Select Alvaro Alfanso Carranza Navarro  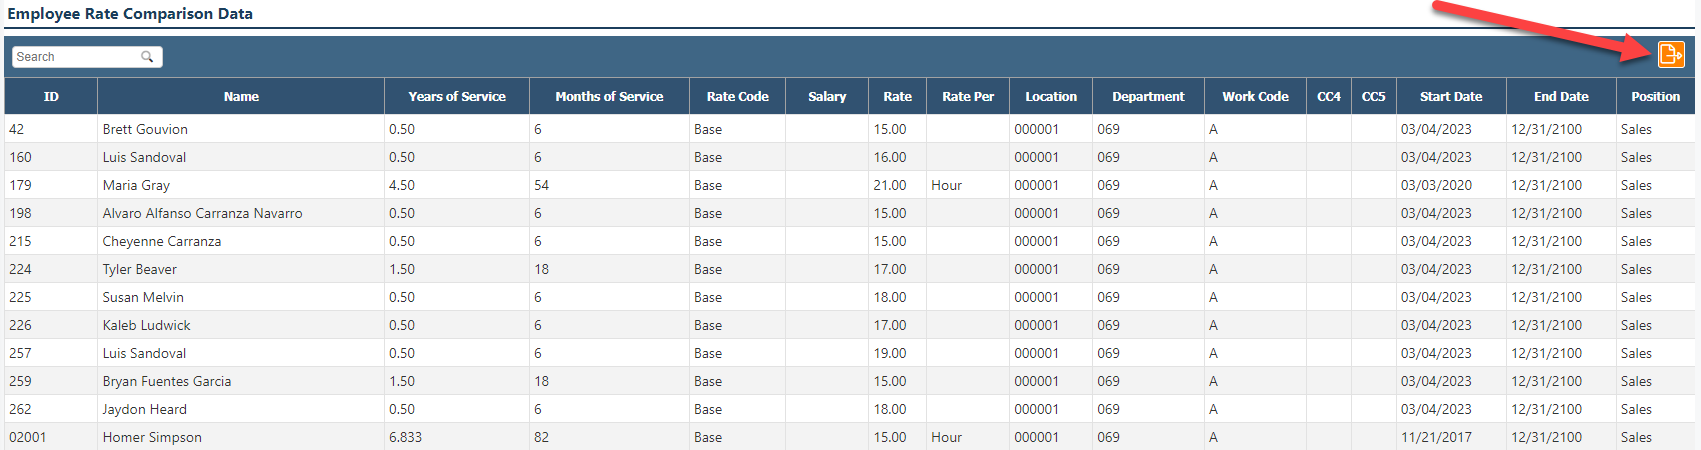coord(202,213)
